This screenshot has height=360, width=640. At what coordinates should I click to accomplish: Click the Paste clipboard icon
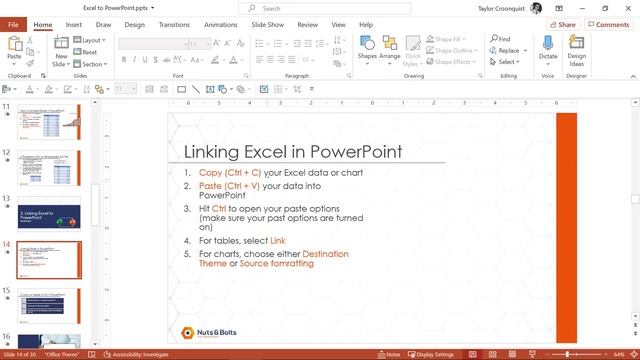pos(14,44)
